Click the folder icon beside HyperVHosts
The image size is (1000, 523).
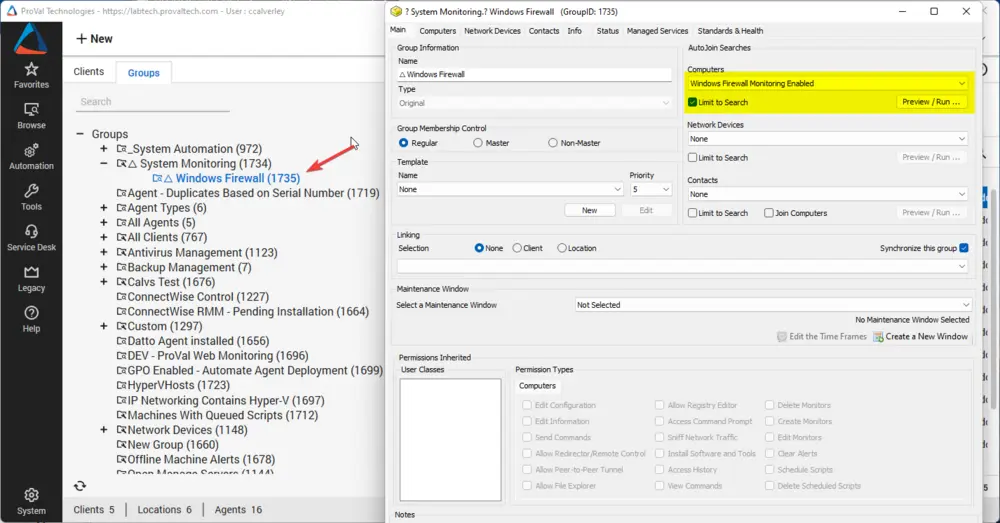click(x=121, y=385)
